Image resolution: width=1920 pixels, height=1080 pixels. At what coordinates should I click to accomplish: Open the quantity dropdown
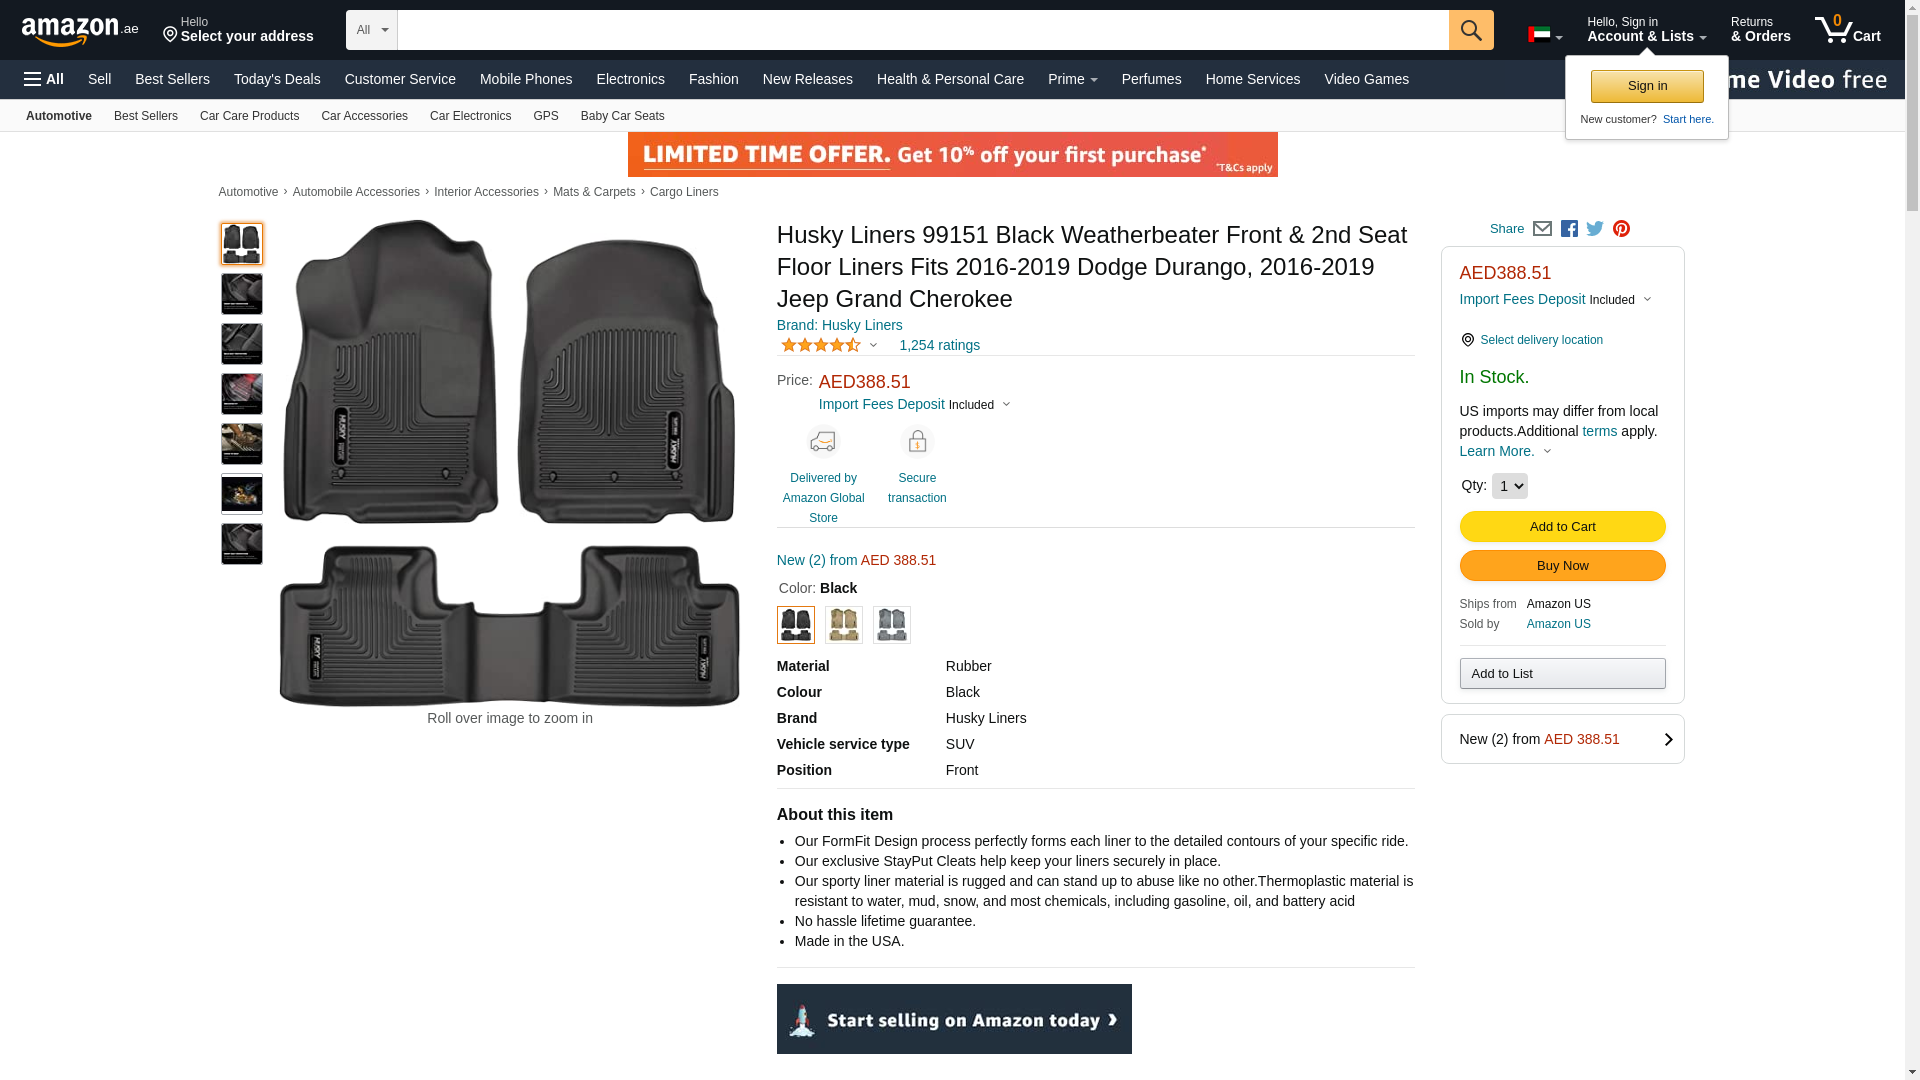1509,486
